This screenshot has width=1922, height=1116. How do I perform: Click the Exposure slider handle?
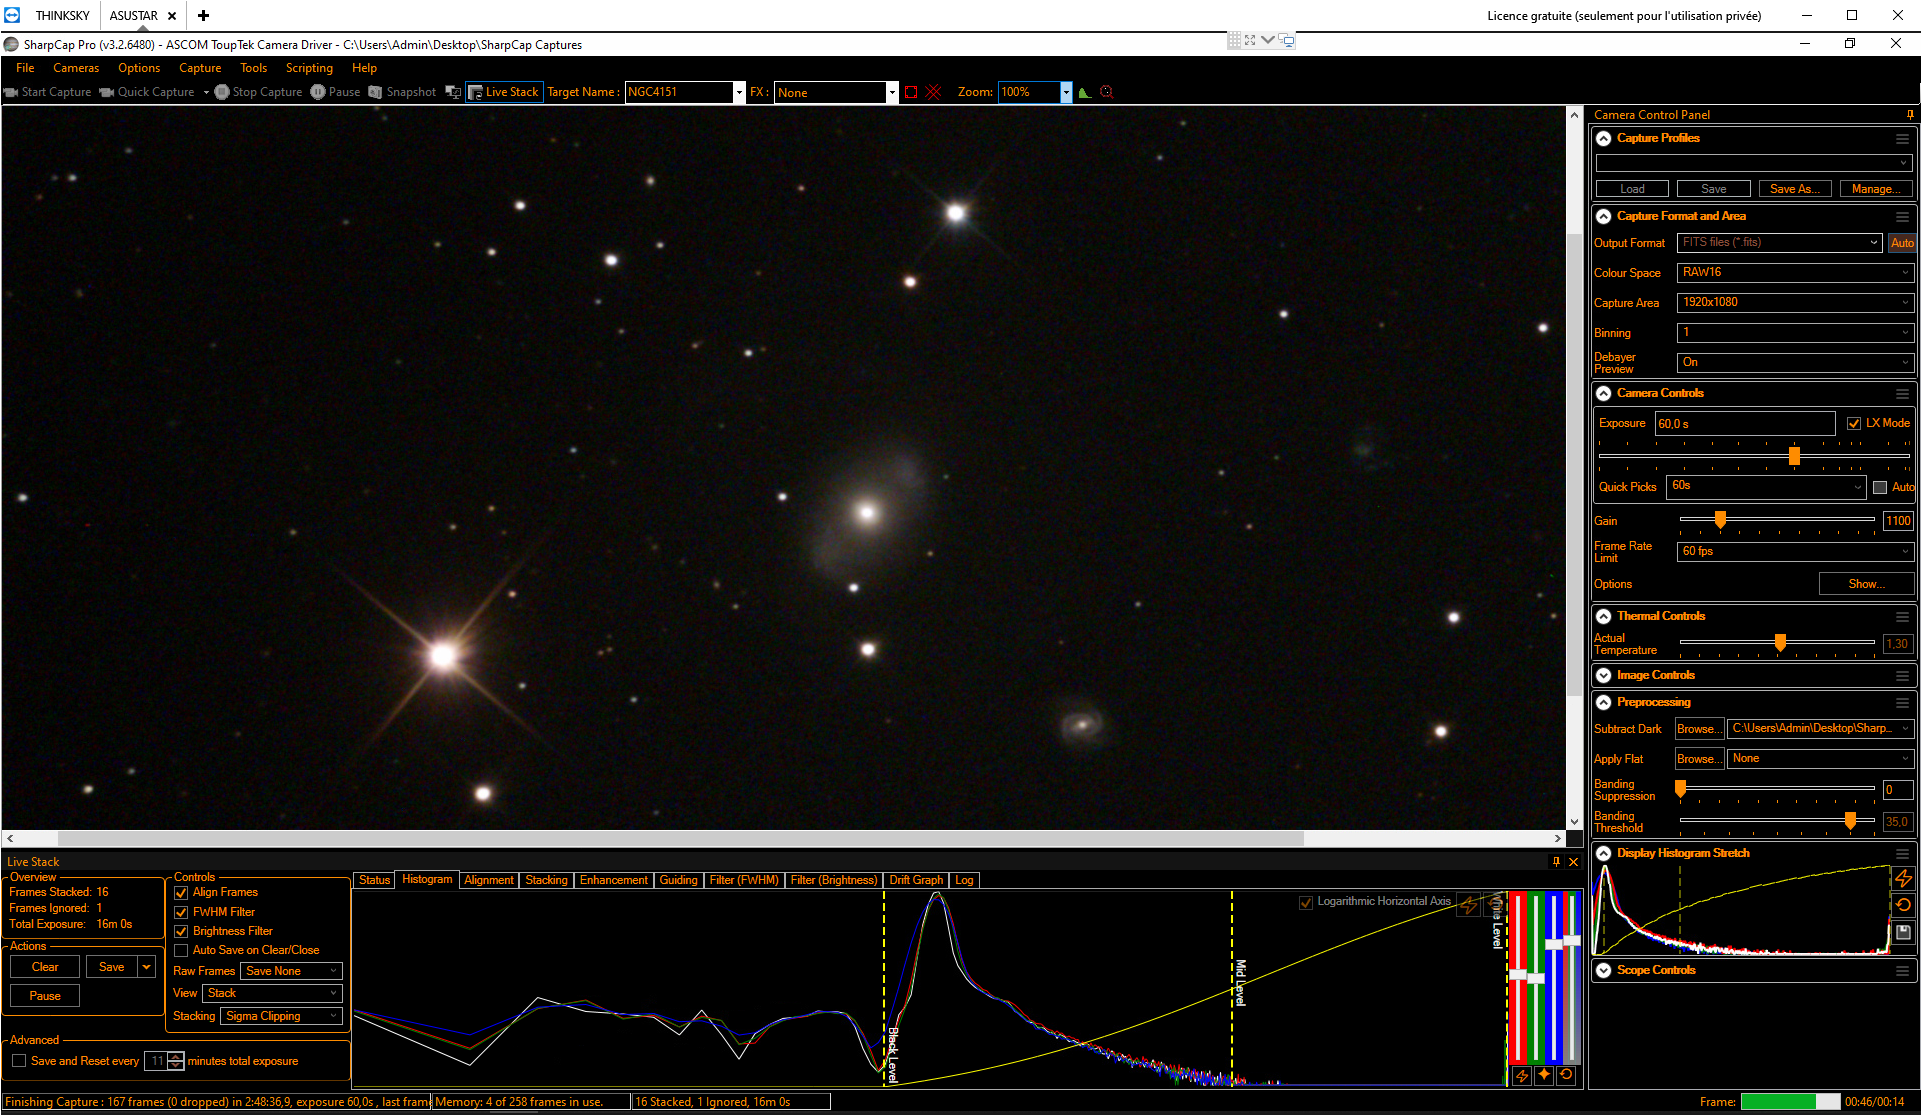point(1794,456)
